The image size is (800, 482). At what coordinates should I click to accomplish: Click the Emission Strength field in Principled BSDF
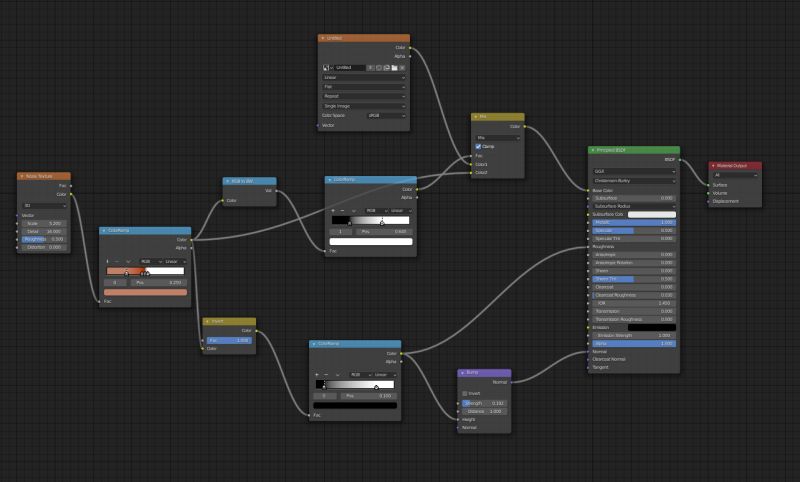(x=634, y=336)
